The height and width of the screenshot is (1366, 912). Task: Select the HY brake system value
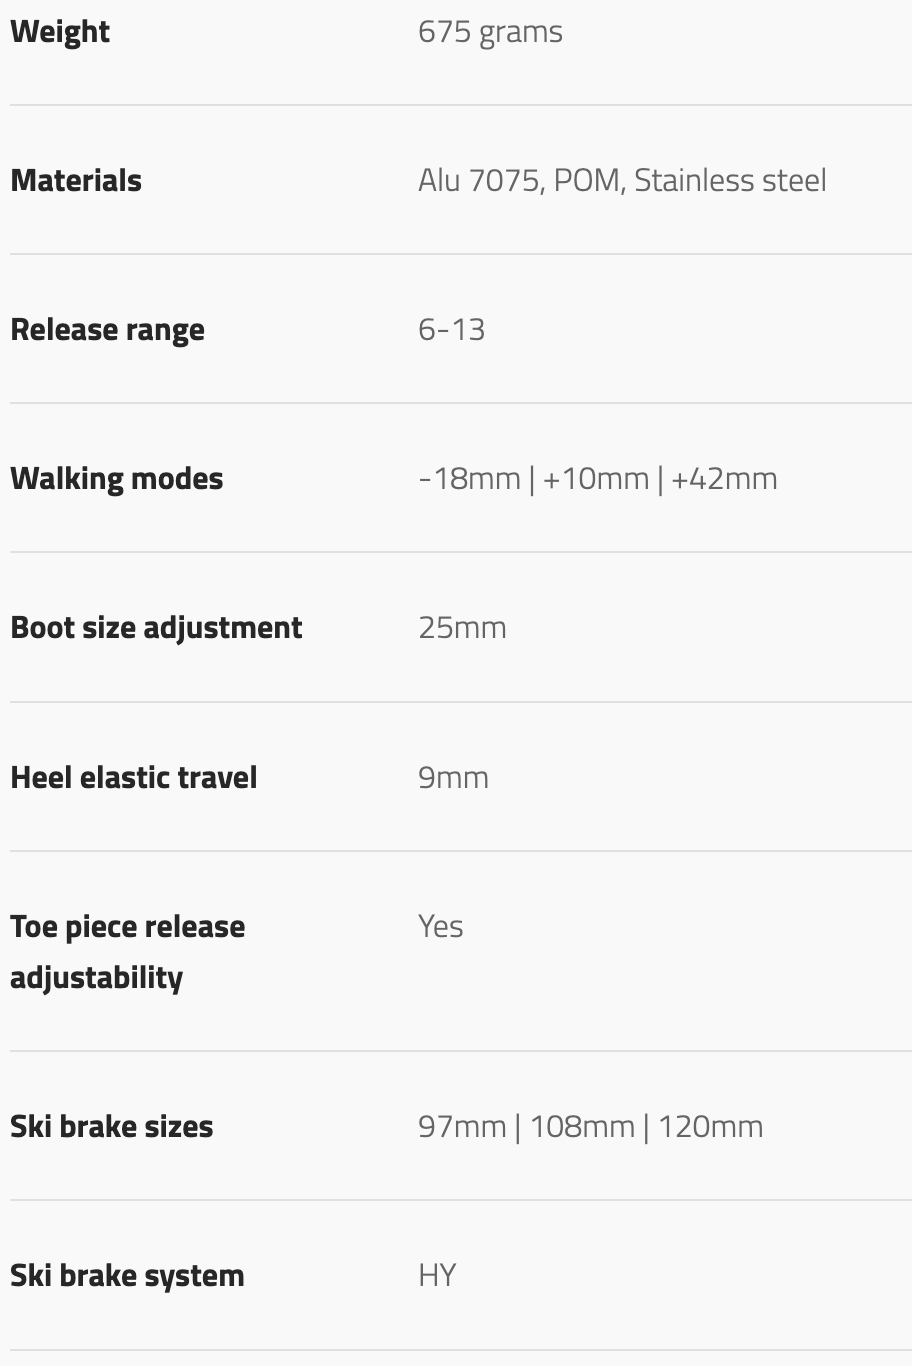437,1276
